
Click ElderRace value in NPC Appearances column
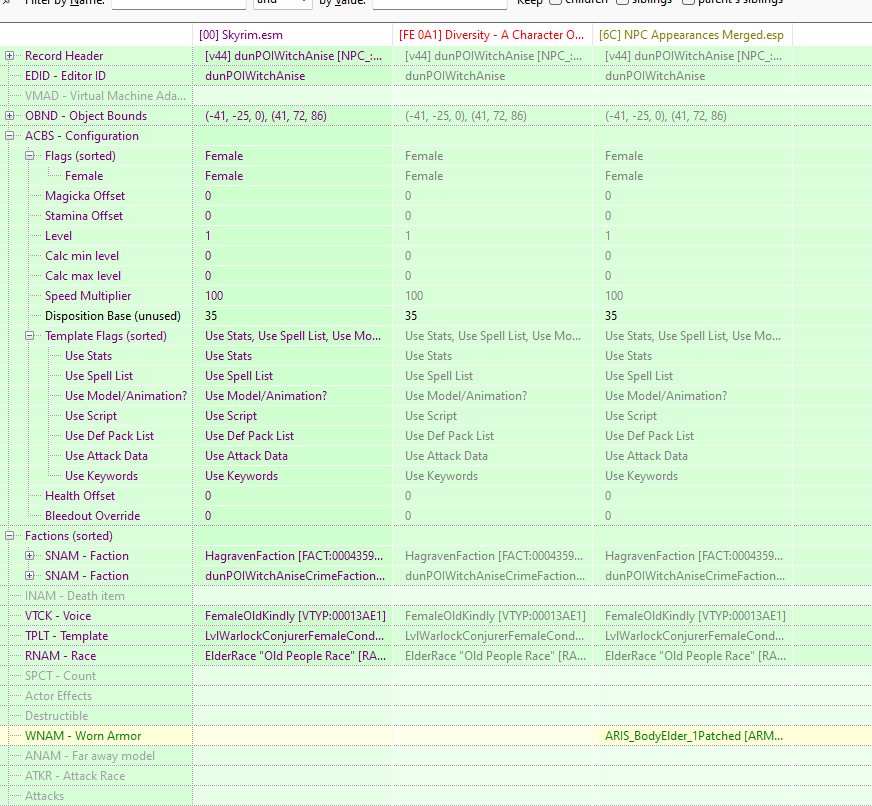[692, 656]
